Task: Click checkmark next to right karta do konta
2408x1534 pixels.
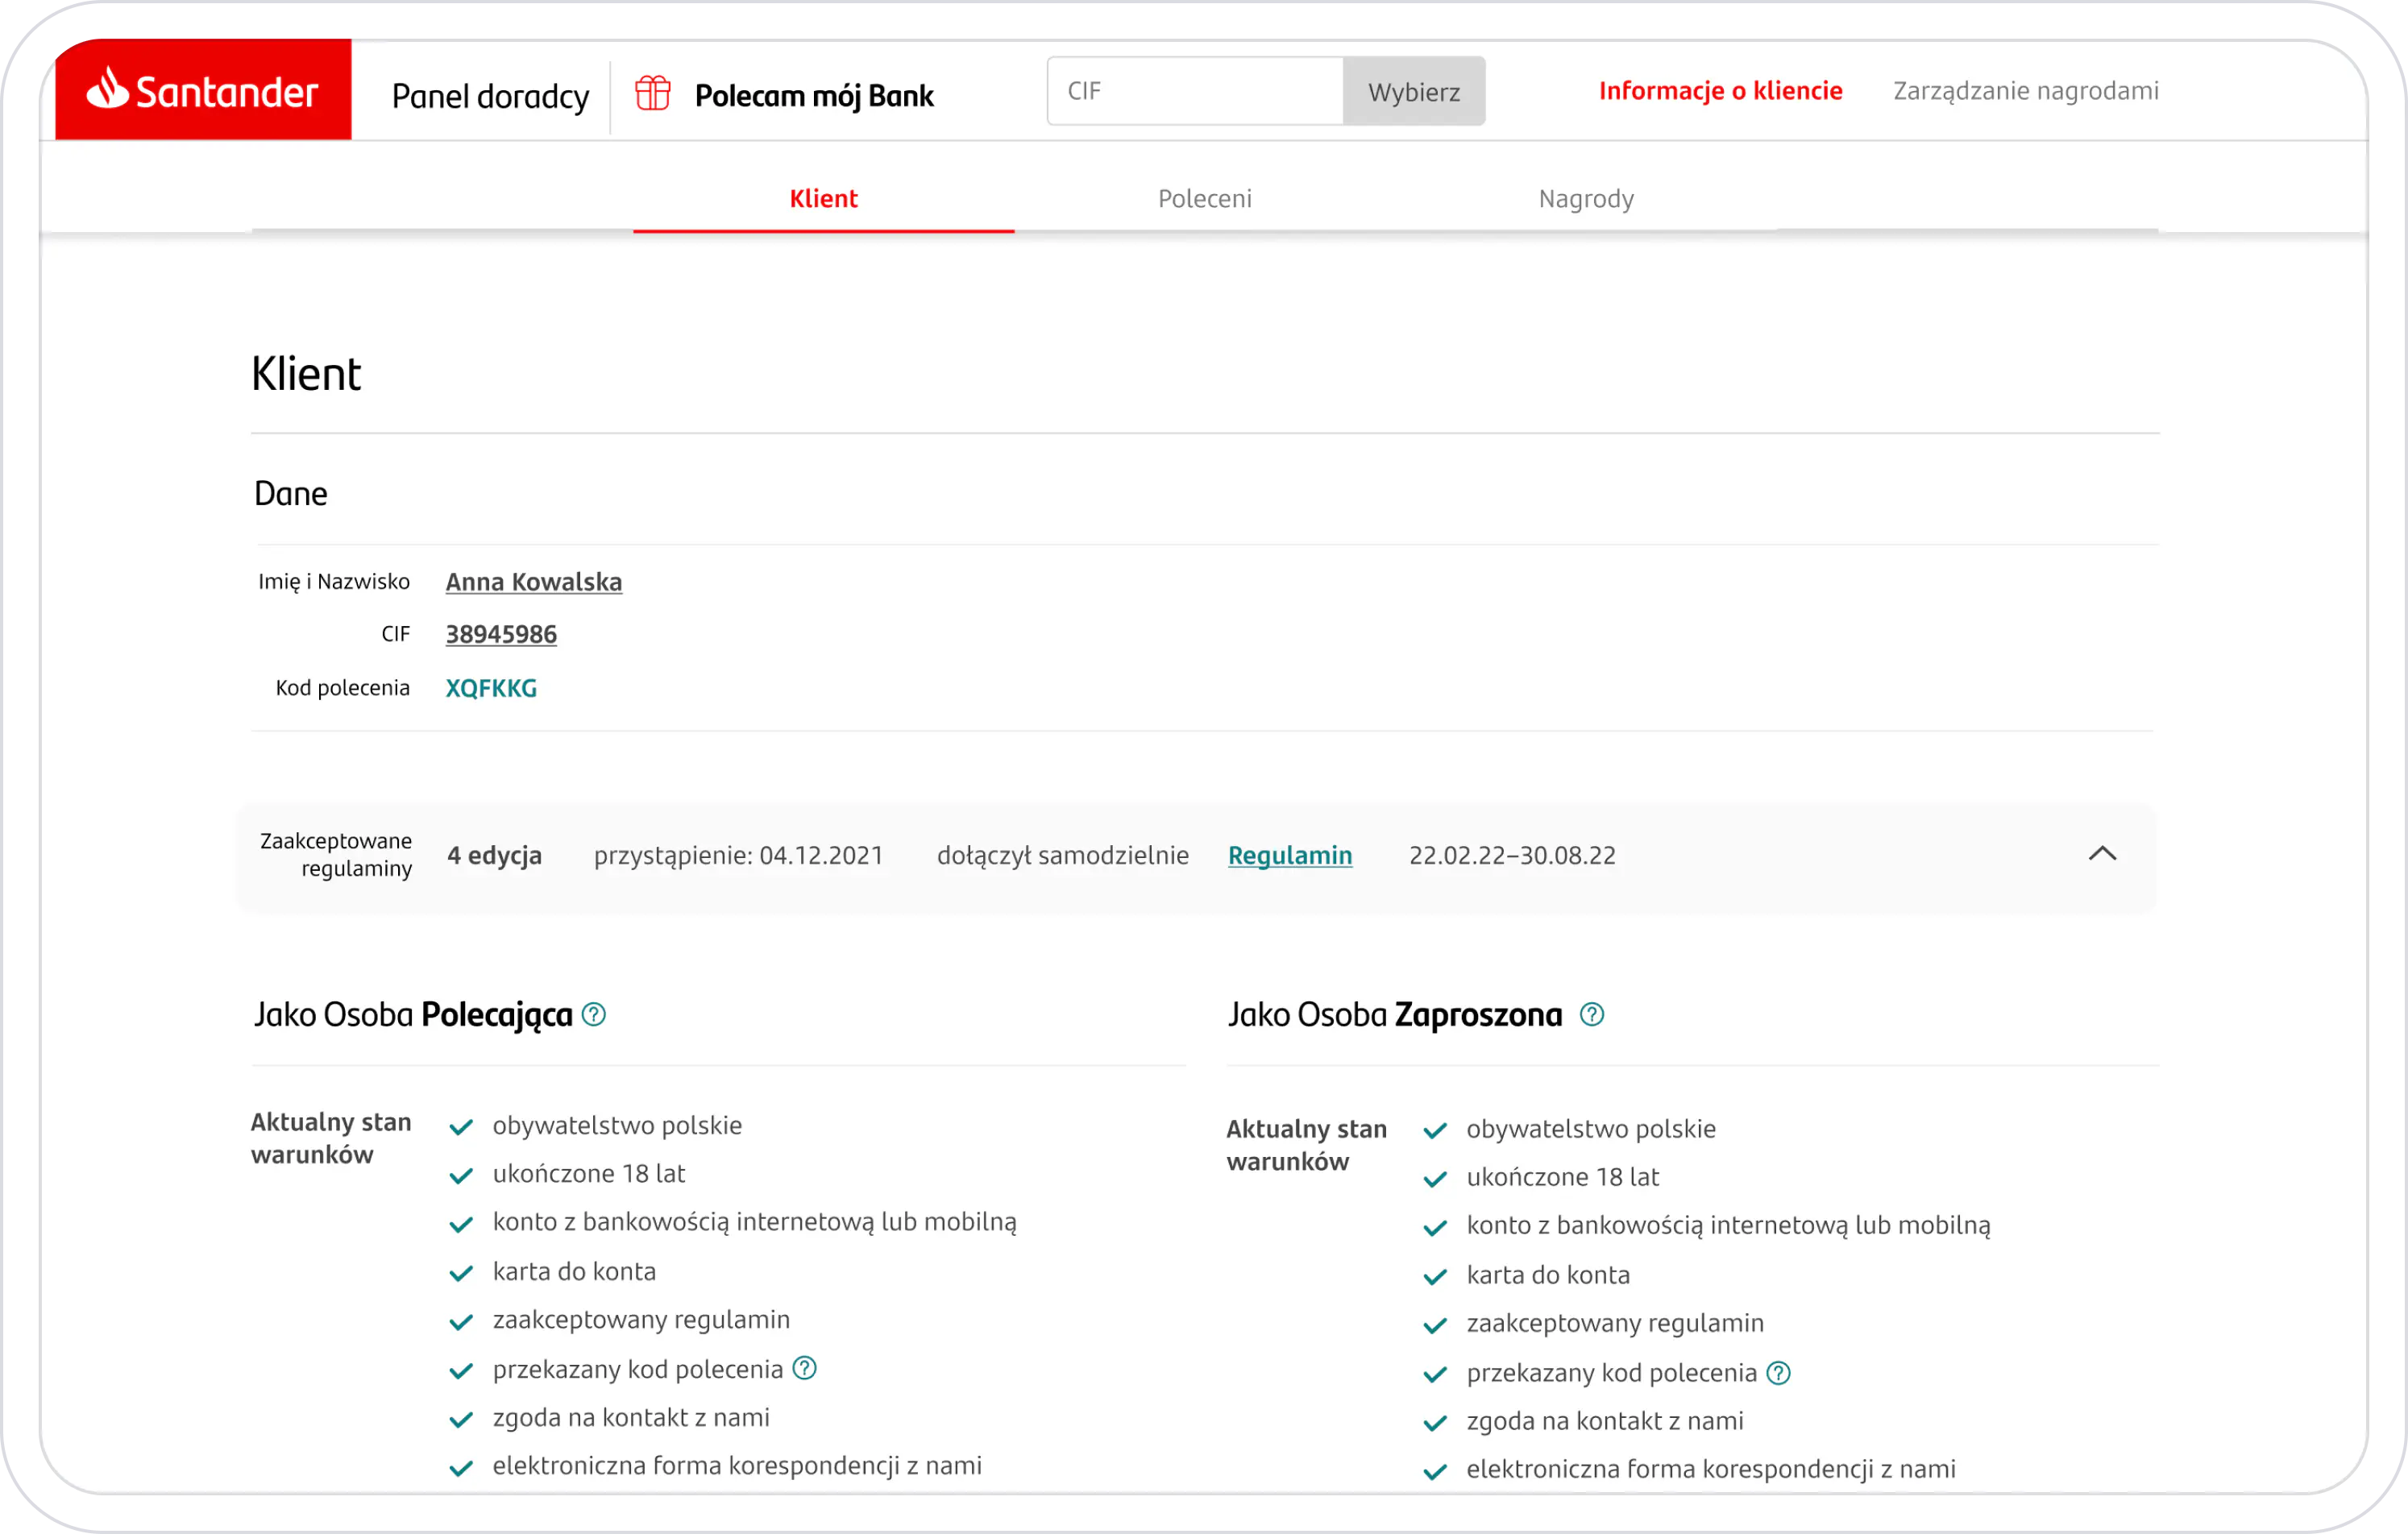Action: click(1435, 1276)
